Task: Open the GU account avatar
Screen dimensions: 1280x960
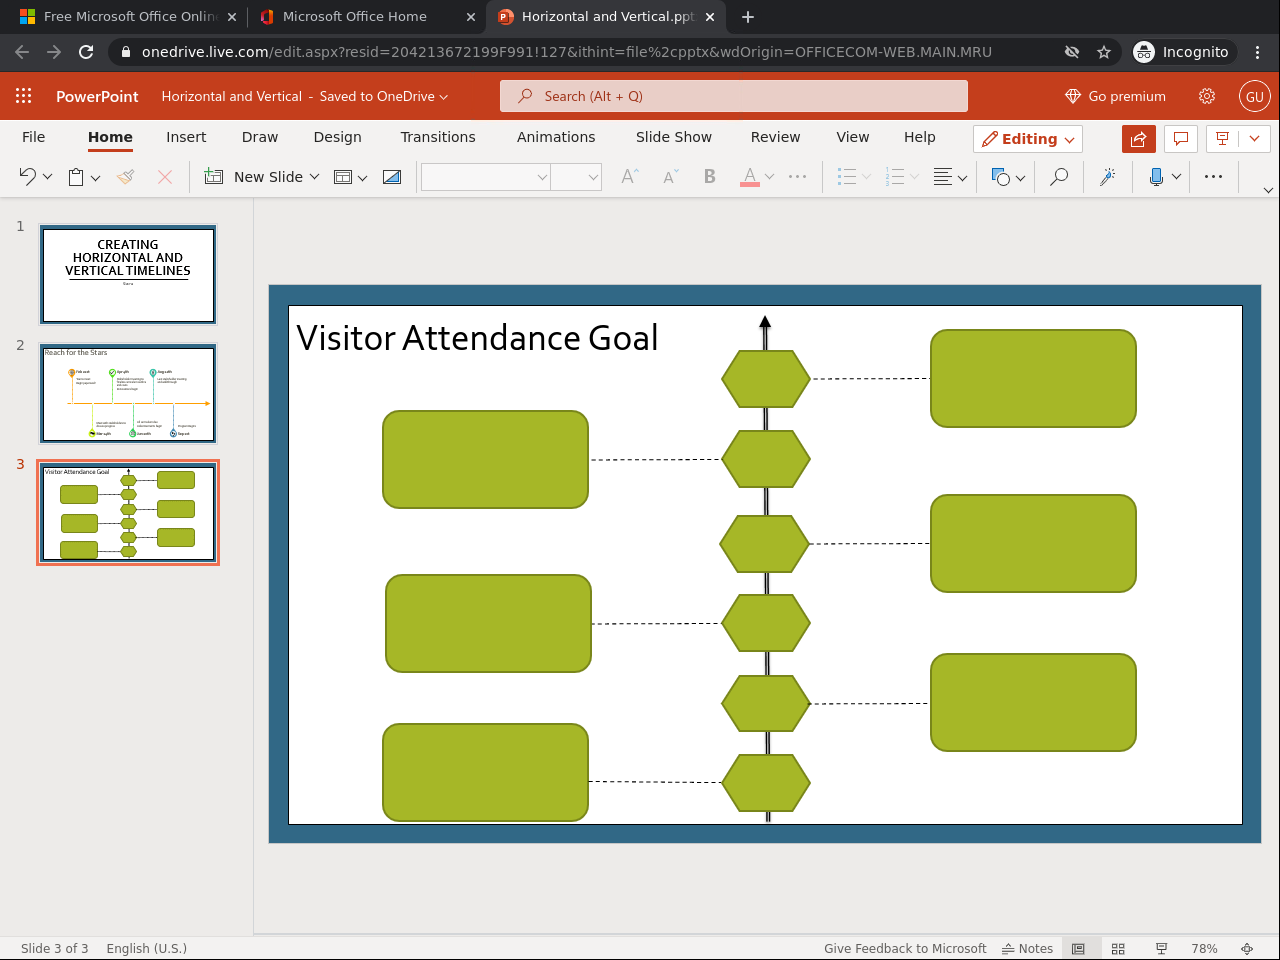Action: pyautogui.click(x=1254, y=96)
